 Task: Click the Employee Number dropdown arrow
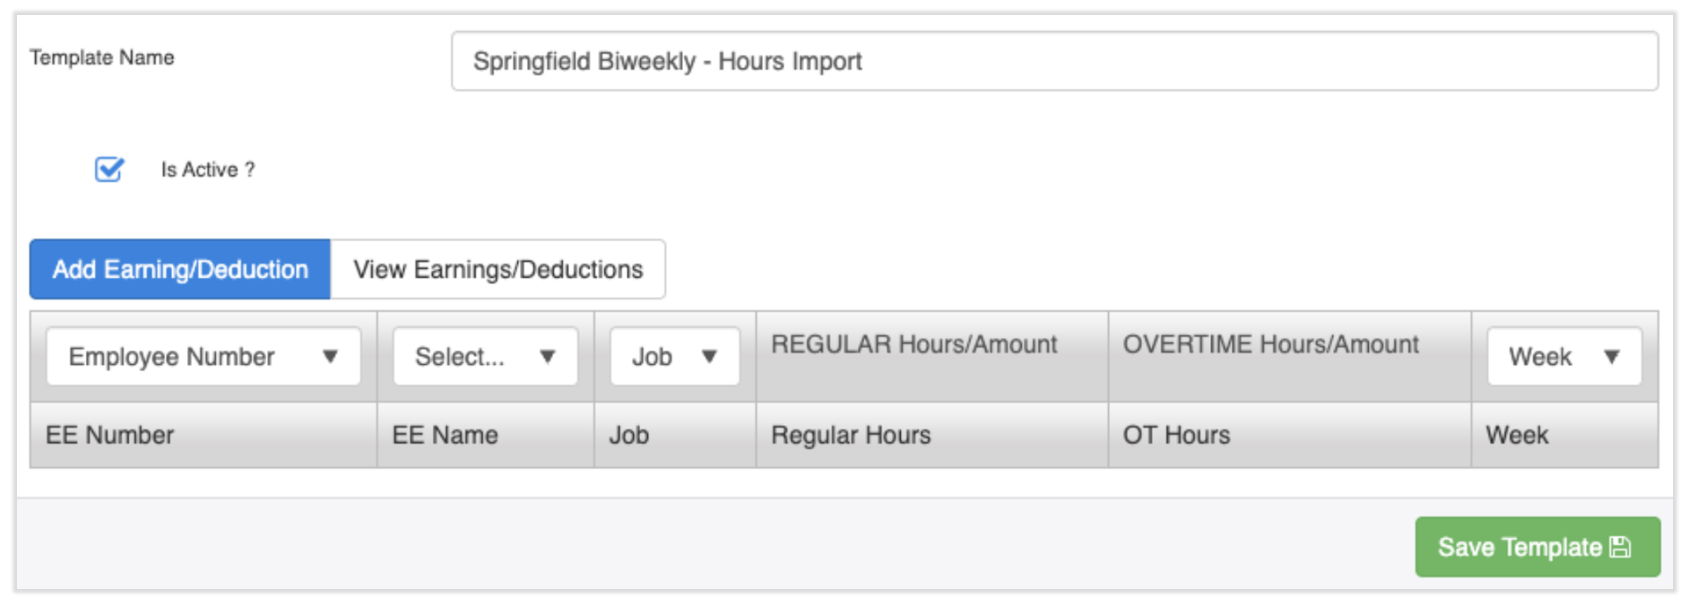(x=330, y=356)
